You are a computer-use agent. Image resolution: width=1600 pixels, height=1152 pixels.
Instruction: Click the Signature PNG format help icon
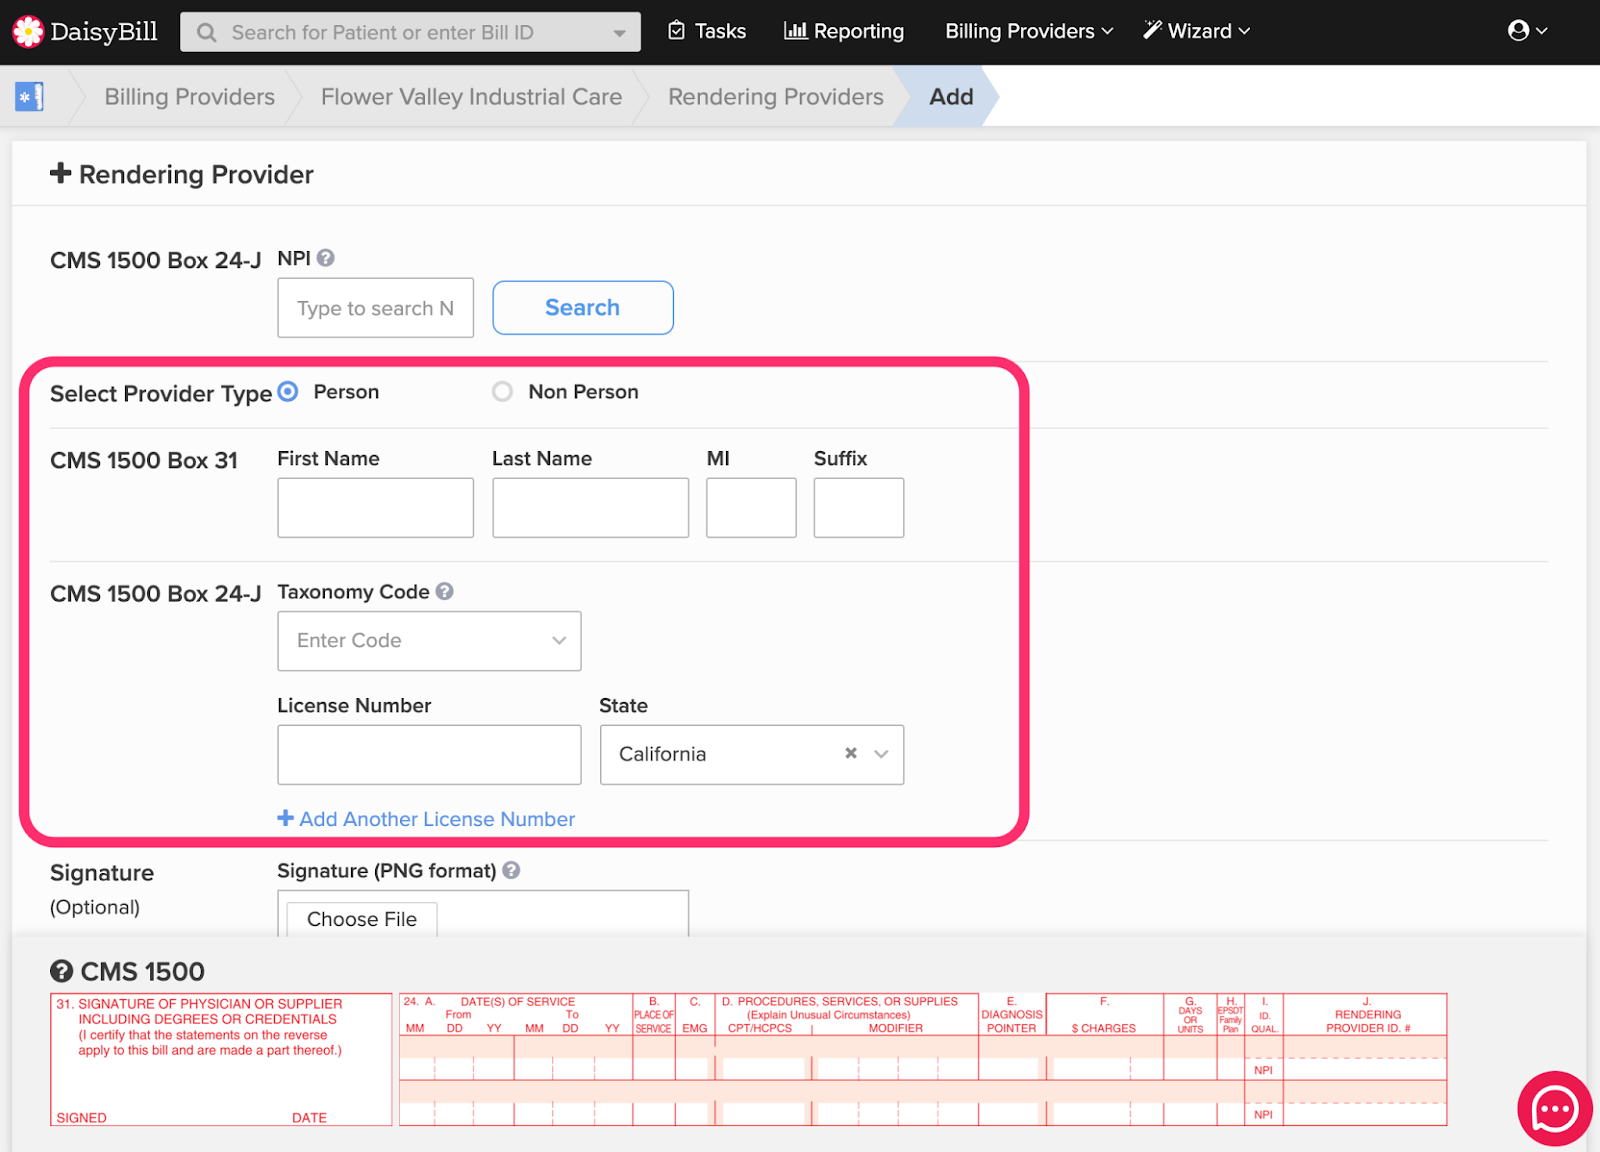(x=512, y=871)
